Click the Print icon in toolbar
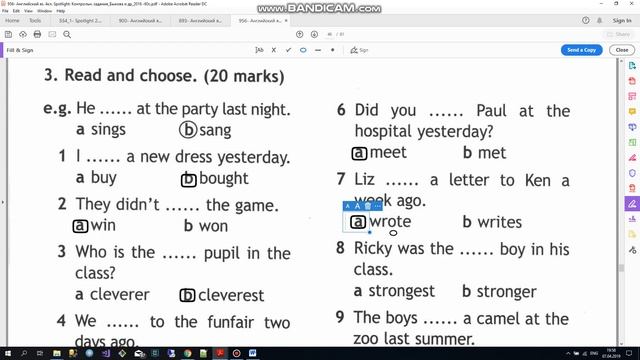The width and height of the screenshot is (640, 360). pos(37,34)
